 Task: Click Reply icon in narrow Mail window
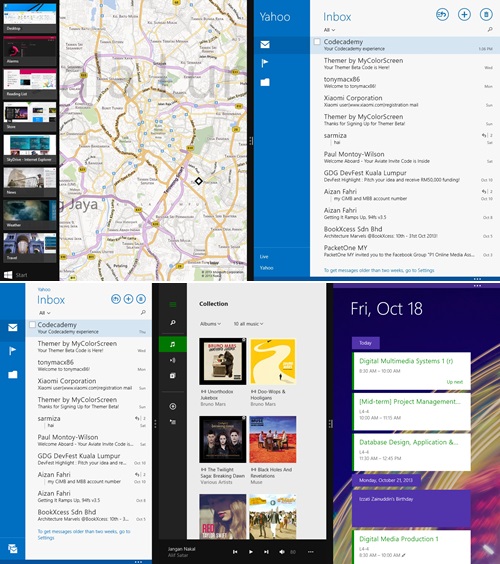[x=115, y=299]
